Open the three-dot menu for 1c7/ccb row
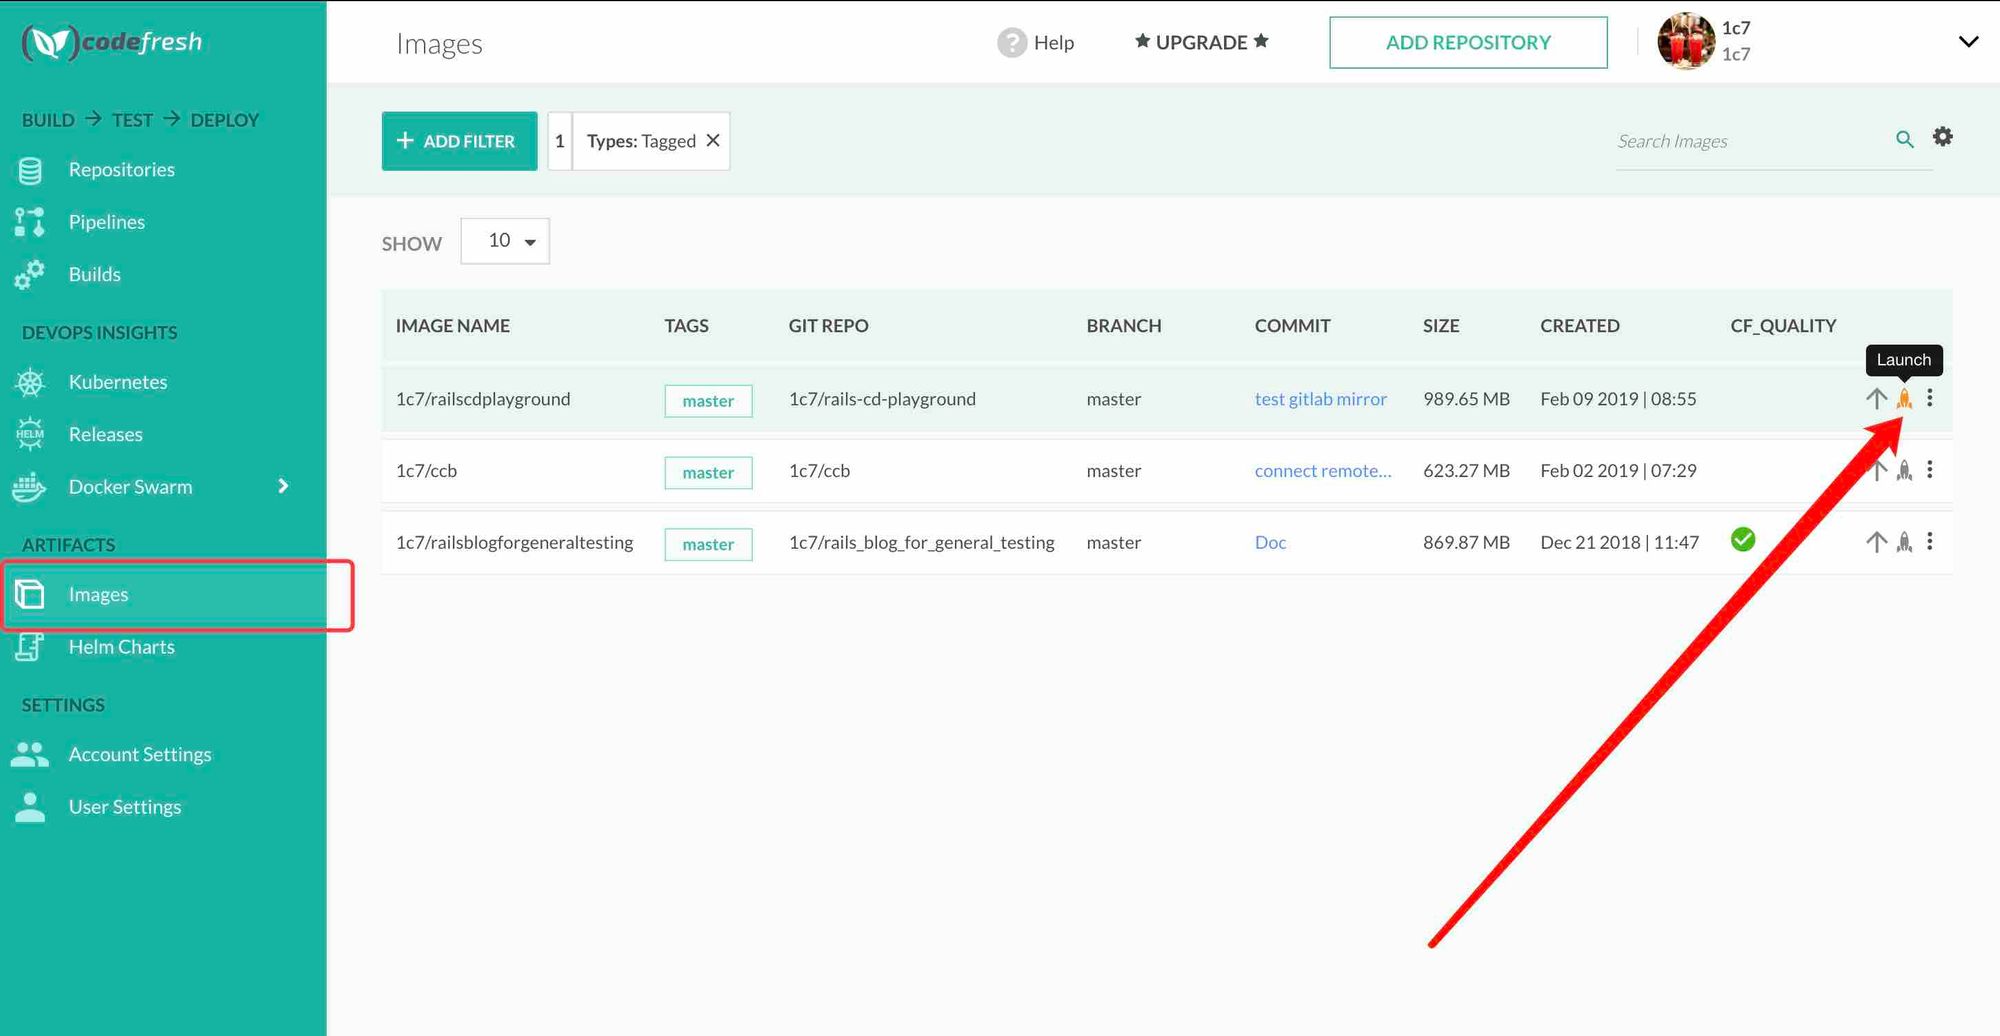 pos(1930,470)
